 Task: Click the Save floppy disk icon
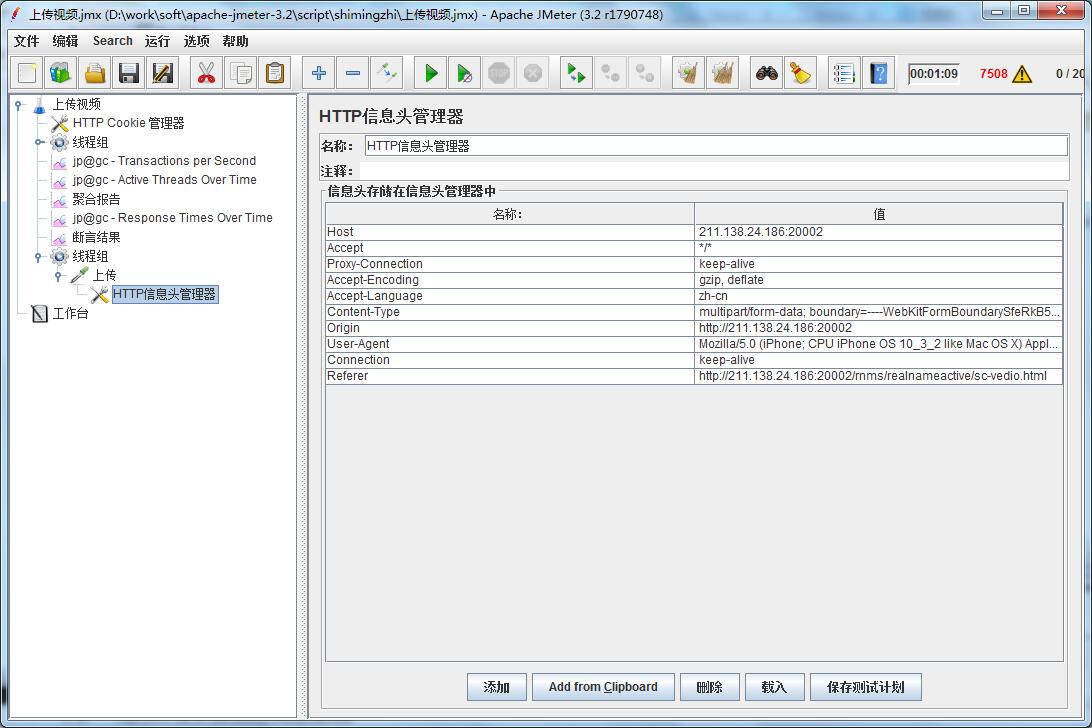[129, 73]
